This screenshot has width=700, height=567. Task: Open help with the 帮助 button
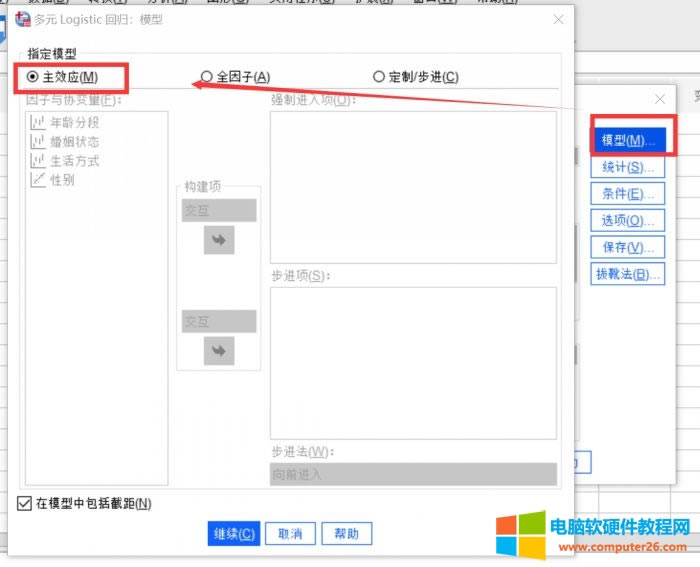346,534
